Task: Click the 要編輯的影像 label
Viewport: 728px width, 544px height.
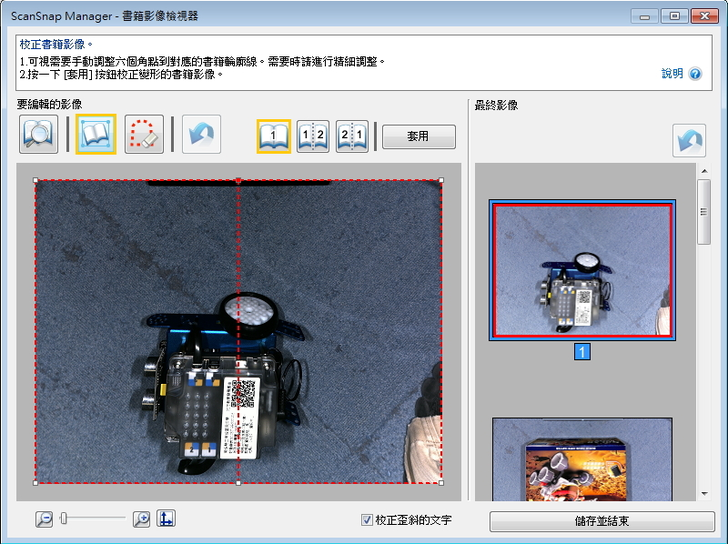Action: pyautogui.click(x=49, y=104)
